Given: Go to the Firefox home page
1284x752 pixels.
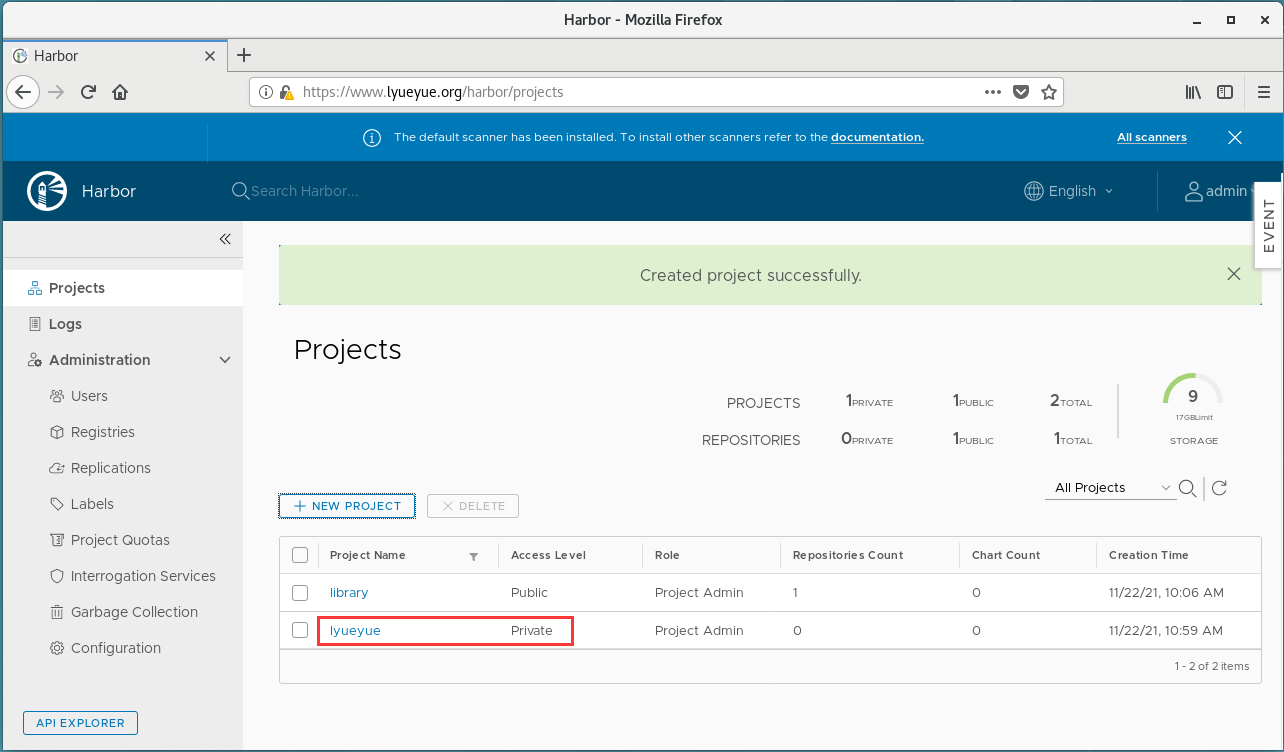Looking at the screenshot, I should click(120, 92).
